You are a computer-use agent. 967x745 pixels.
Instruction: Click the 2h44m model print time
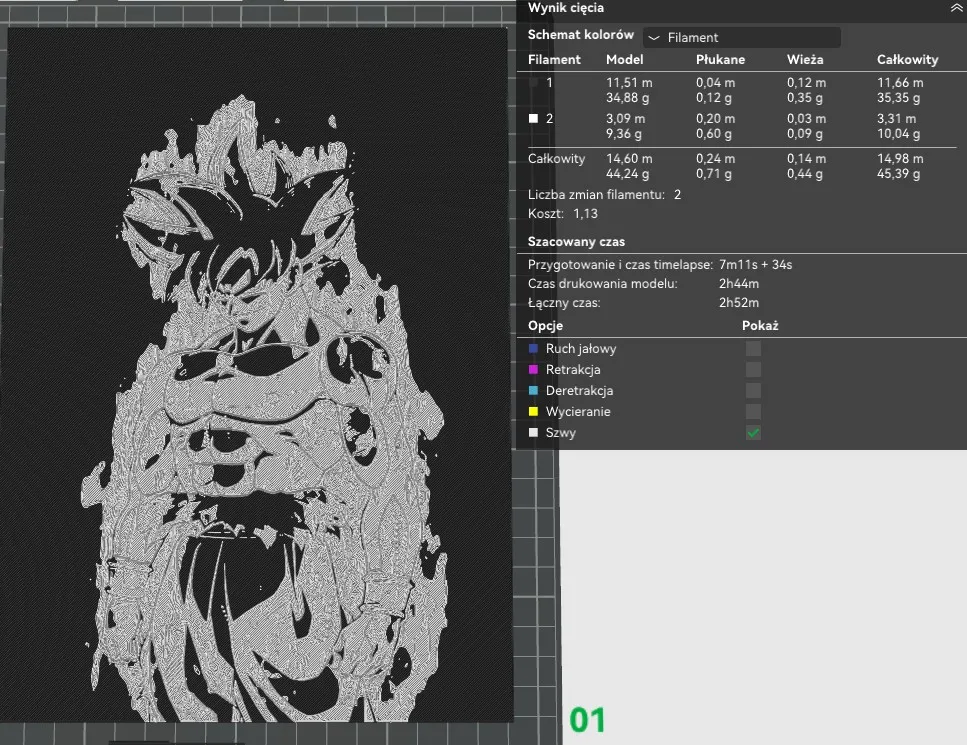(739, 284)
